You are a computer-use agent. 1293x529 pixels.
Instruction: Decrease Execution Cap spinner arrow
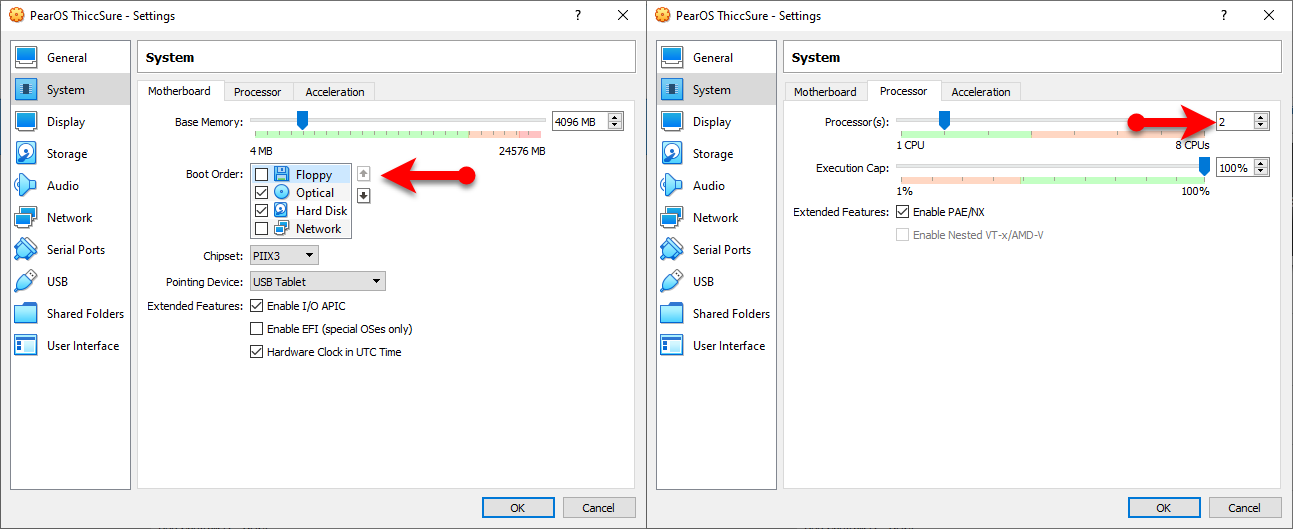pyautogui.click(x=1261, y=173)
